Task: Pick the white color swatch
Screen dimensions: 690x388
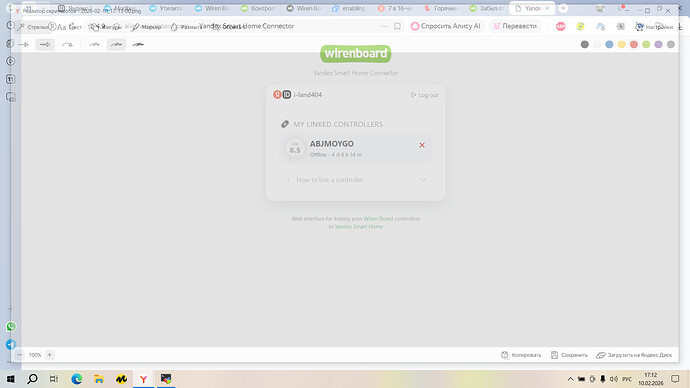Action: point(597,44)
